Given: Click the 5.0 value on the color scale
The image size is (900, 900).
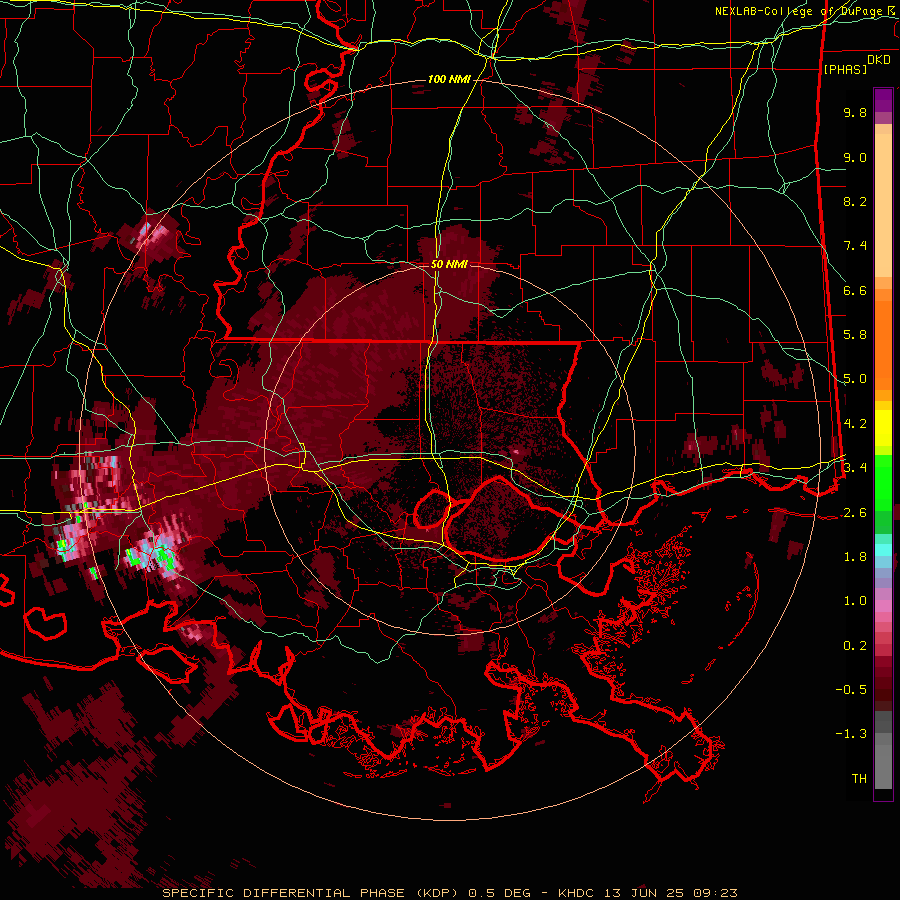Looking at the screenshot, I should pyautogui.click(x=855, y=379).
